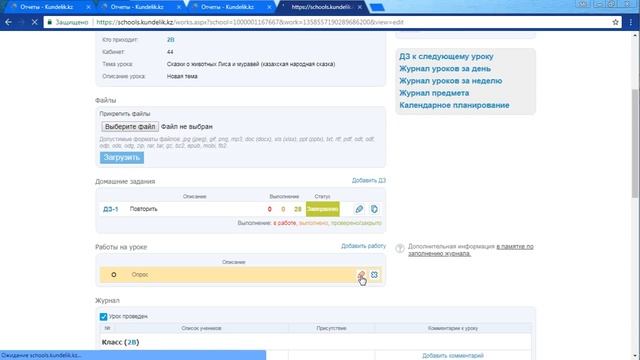The width and height of the screenshot is (640, 360).
Task: Click the Присутствие column header
Action: pos(331,328)
